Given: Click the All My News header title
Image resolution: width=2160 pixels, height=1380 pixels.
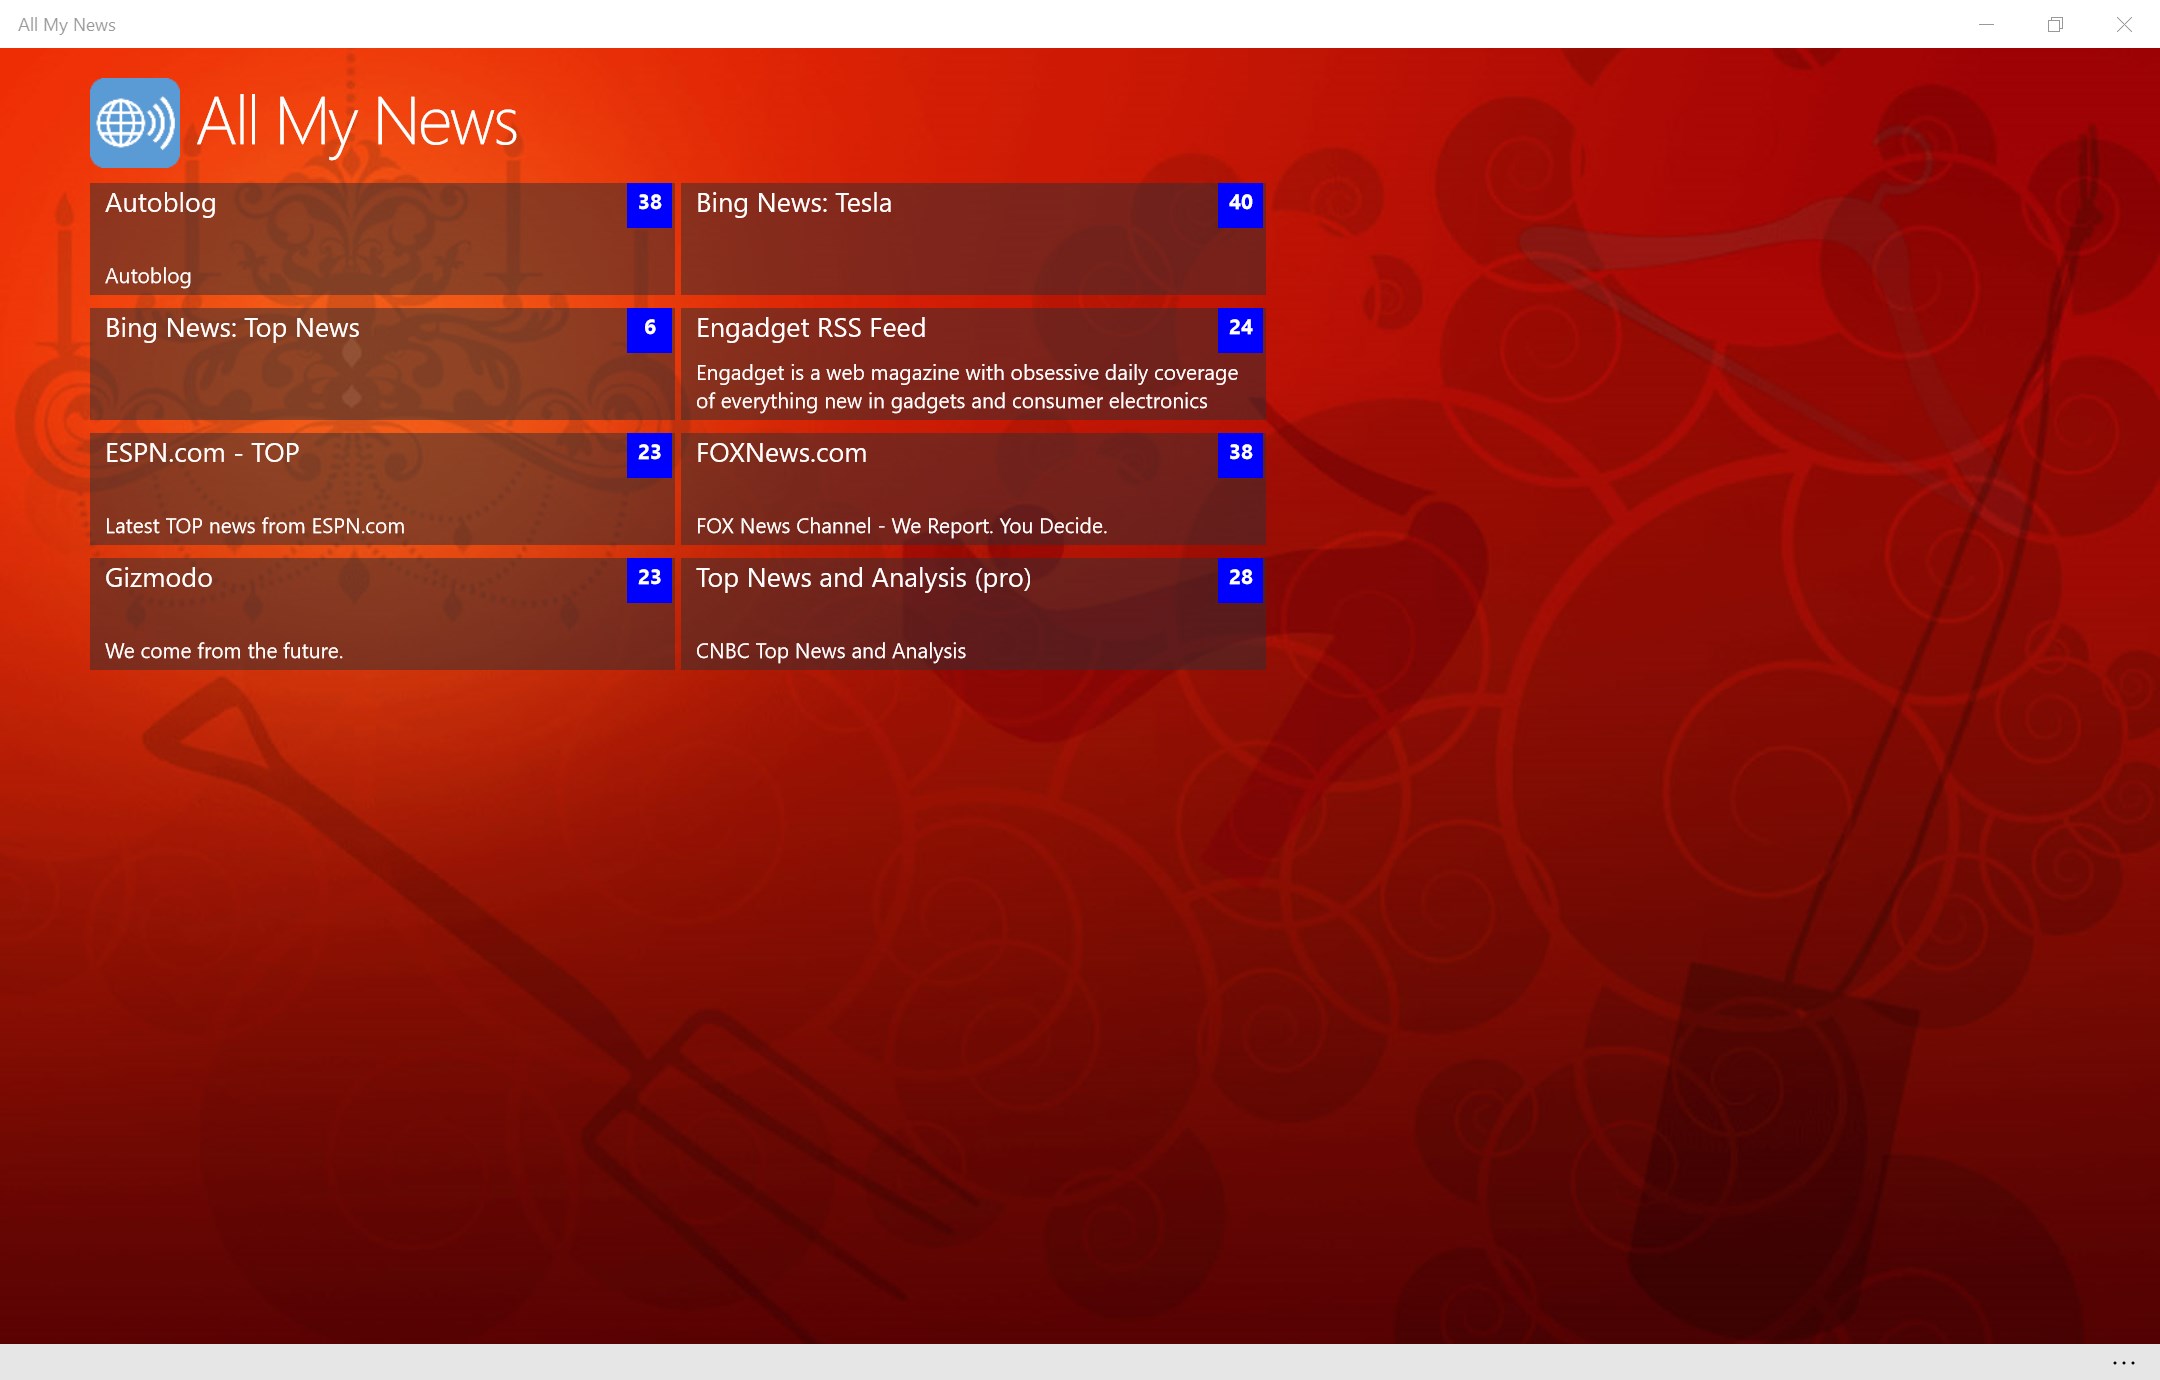Looking at the screenshot, I should (x=357, y=123).
